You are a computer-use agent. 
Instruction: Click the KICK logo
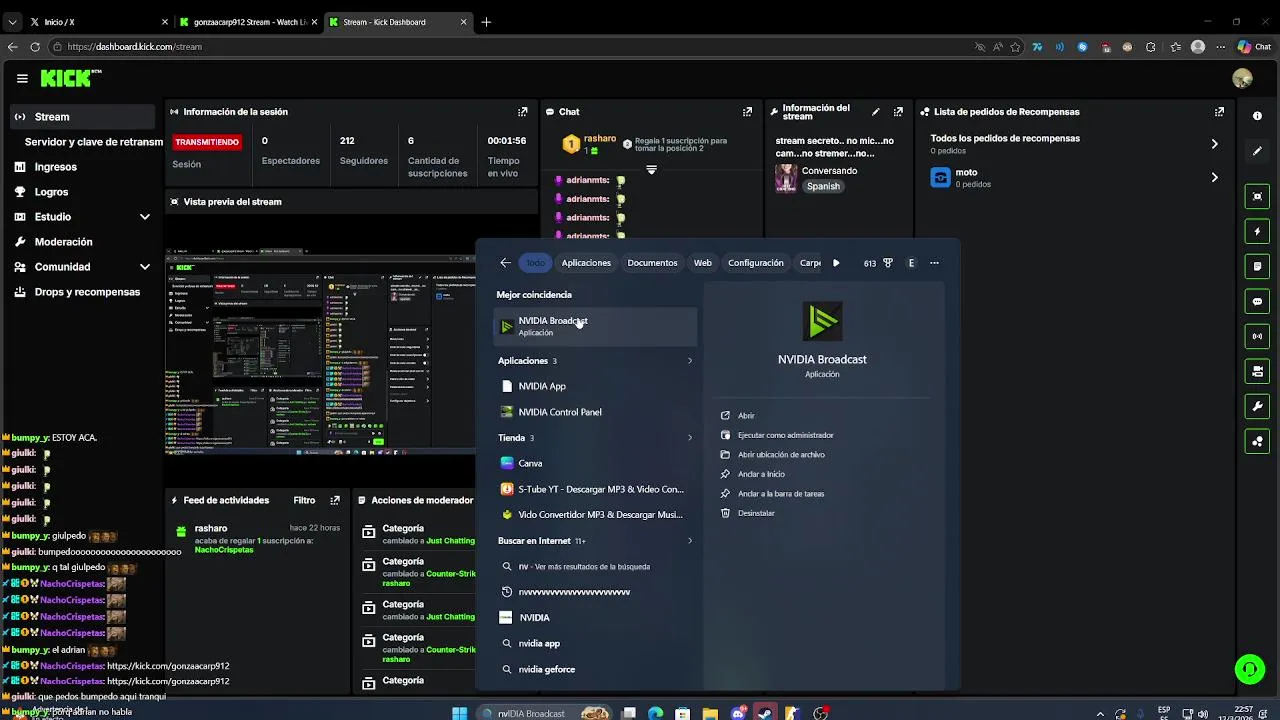pyautogui.click(x=71, y=78)
